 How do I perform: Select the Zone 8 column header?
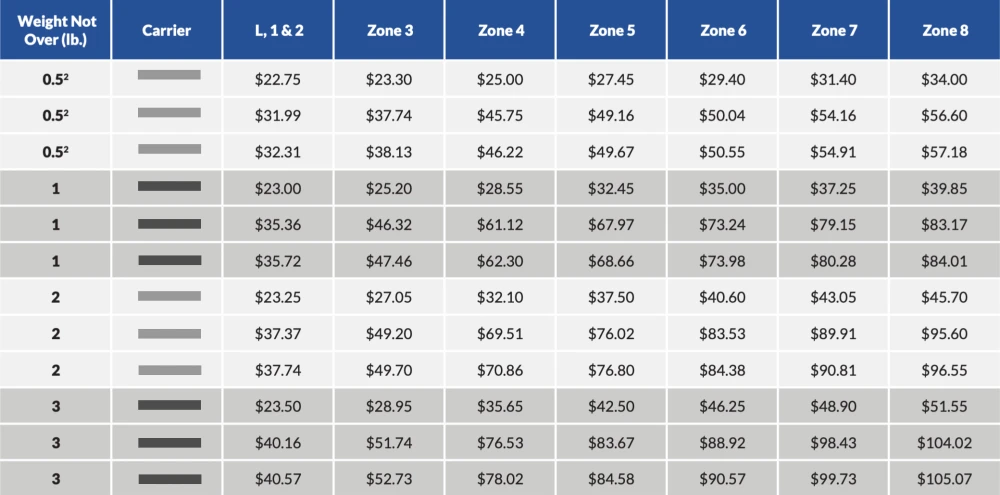pos(945,29)
